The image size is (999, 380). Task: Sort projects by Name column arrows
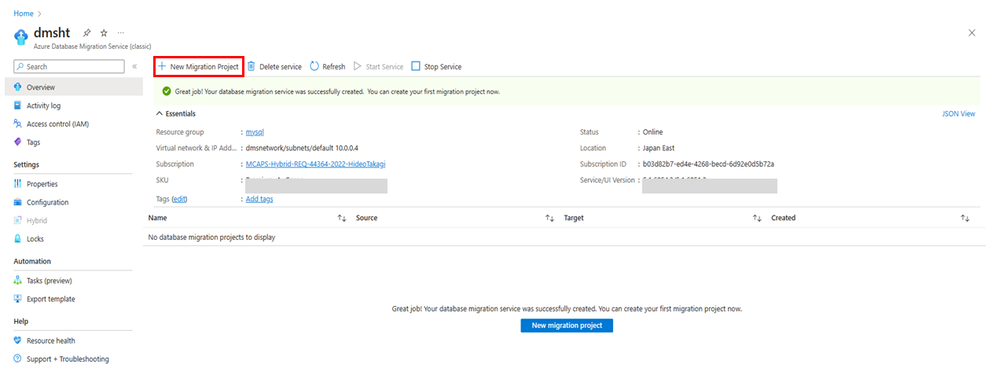click(341, 218)
